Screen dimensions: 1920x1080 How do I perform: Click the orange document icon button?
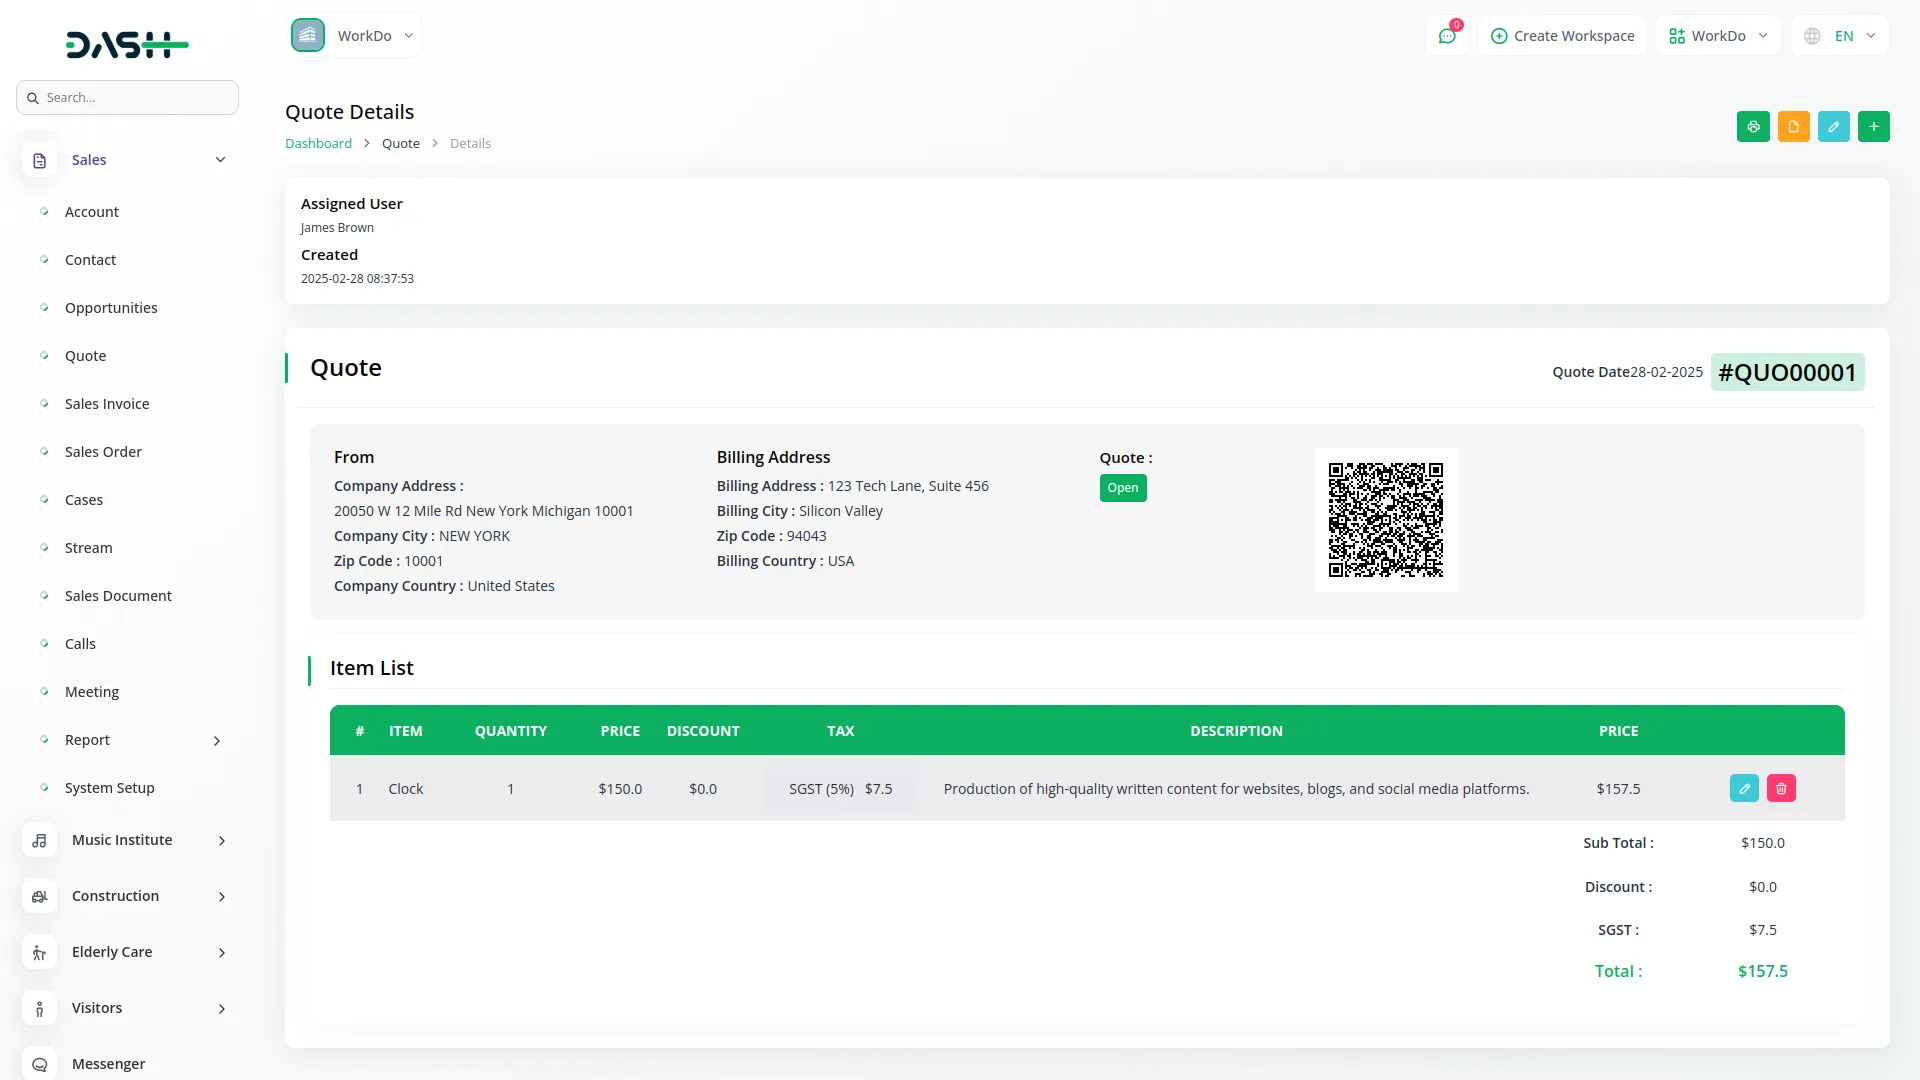pyautogui.click(x=1793, y=127)
